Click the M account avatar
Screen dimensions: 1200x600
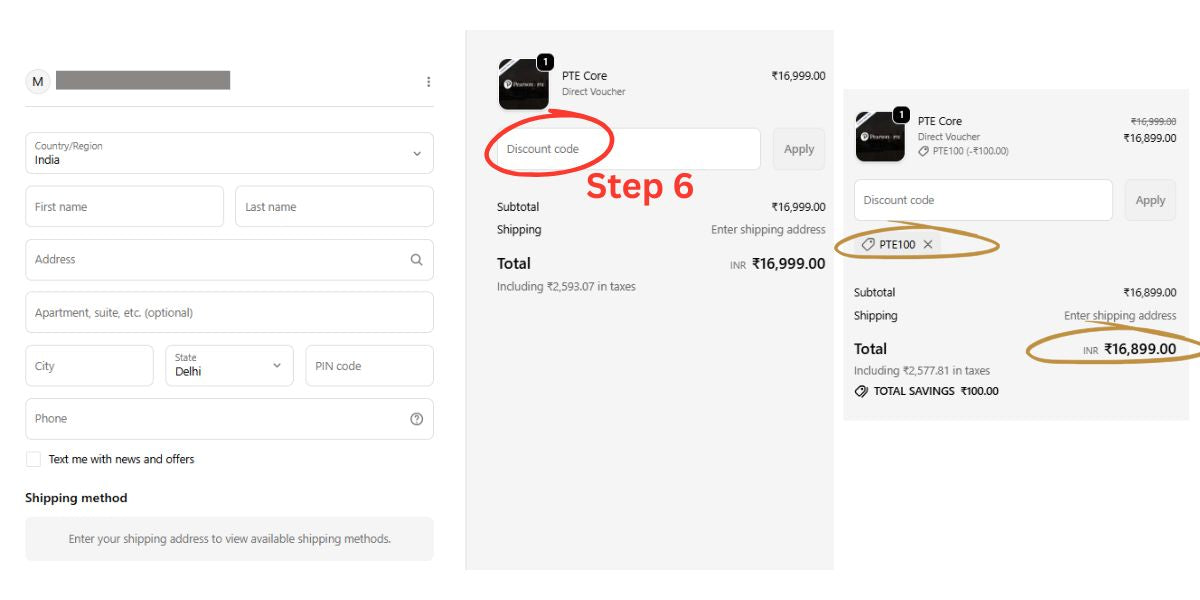click(x=38, y=82)
